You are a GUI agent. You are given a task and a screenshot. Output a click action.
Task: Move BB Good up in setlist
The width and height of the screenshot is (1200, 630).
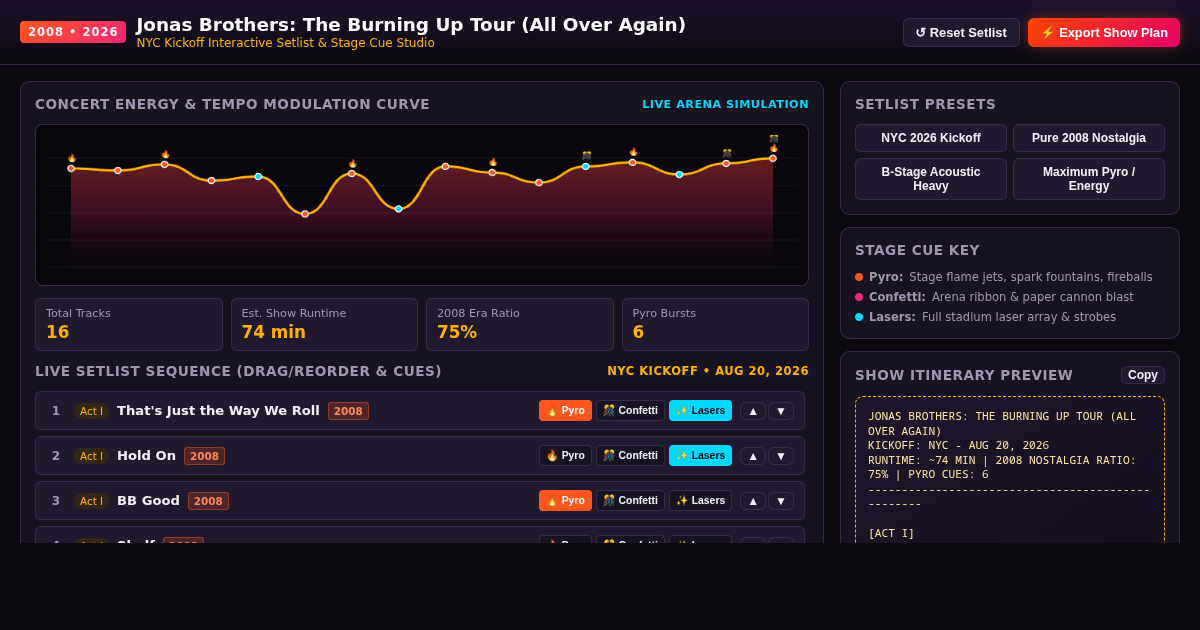(x=753, y=501)
